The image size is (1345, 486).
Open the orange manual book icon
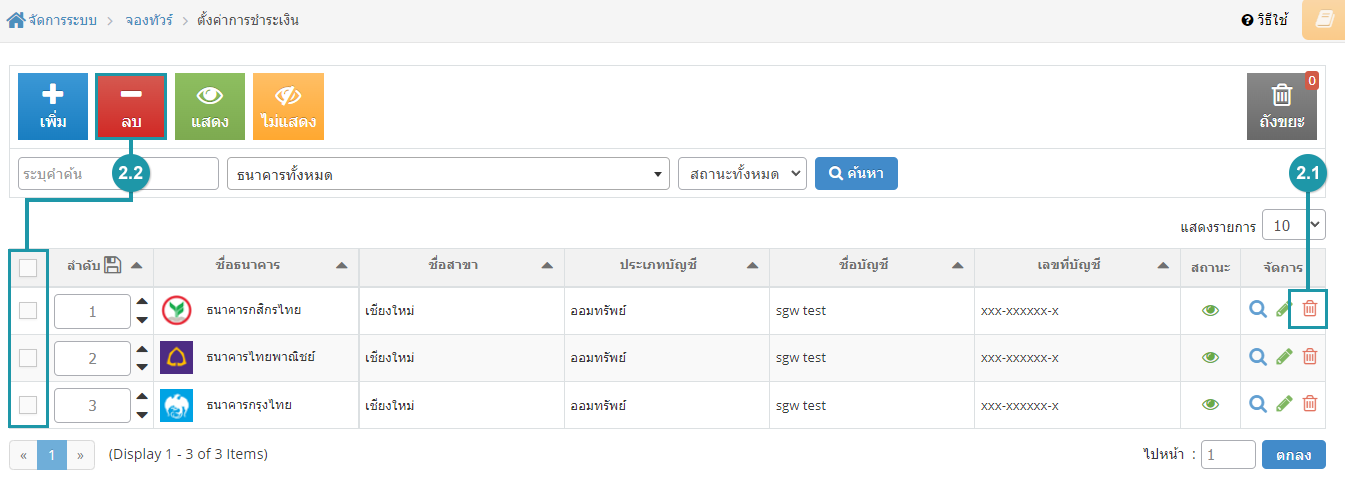pos(1323,20)
